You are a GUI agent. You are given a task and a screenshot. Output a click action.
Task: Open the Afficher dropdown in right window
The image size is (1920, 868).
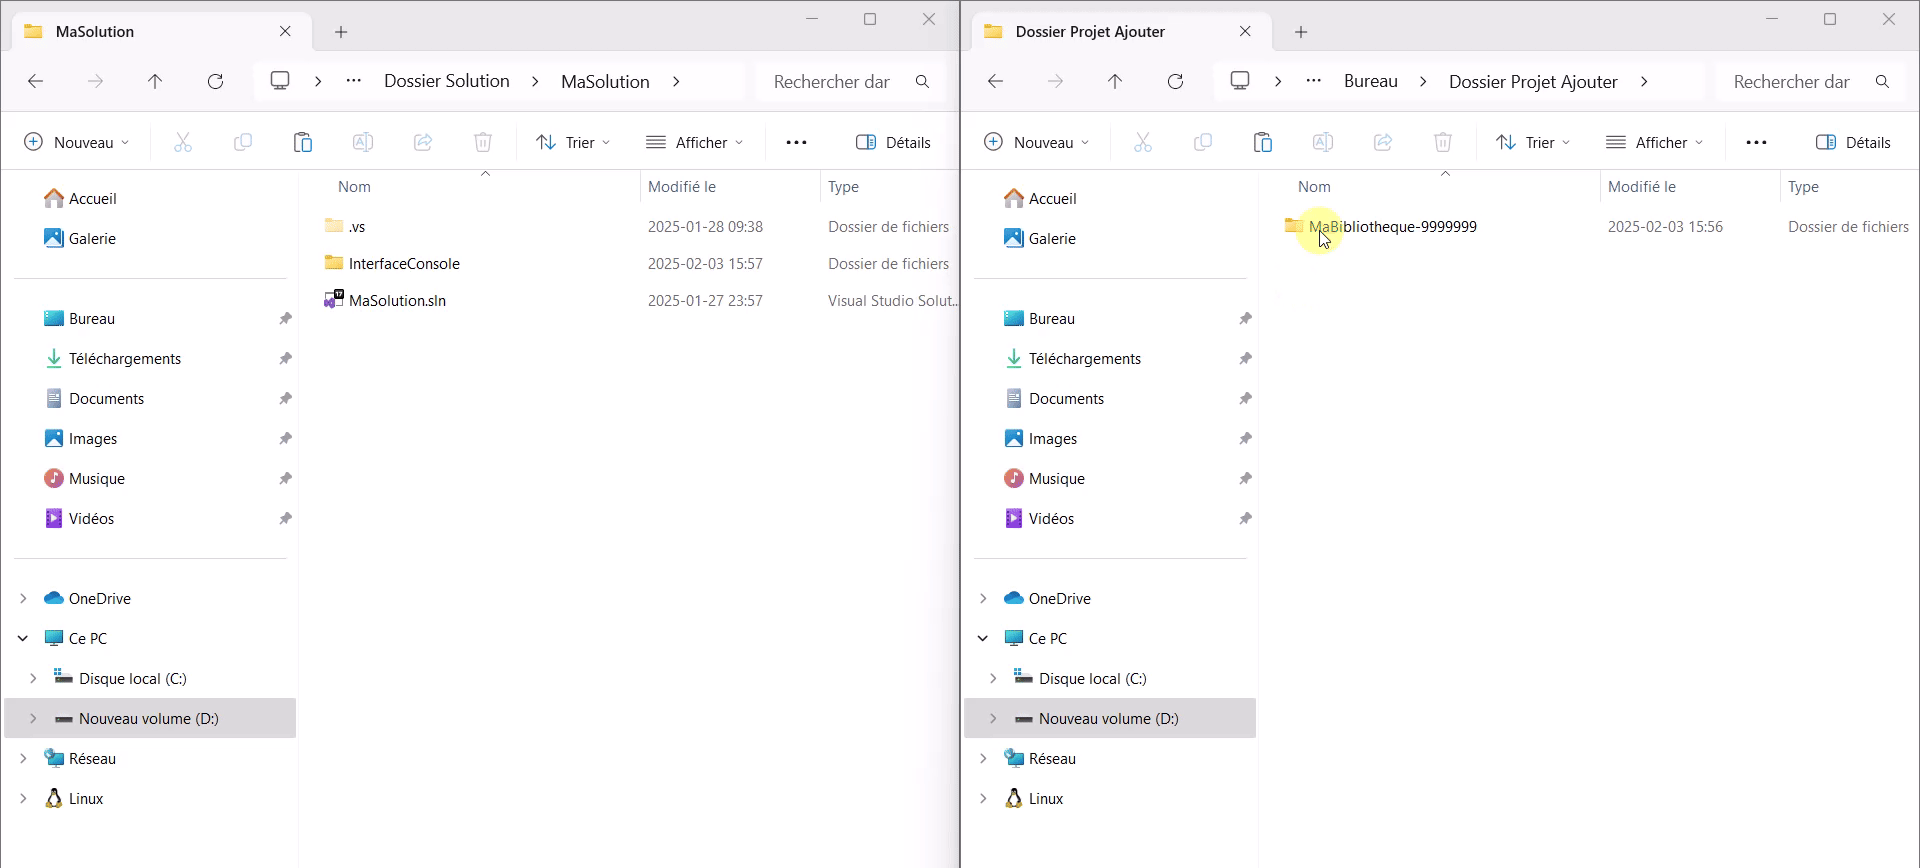point(1654,143)
